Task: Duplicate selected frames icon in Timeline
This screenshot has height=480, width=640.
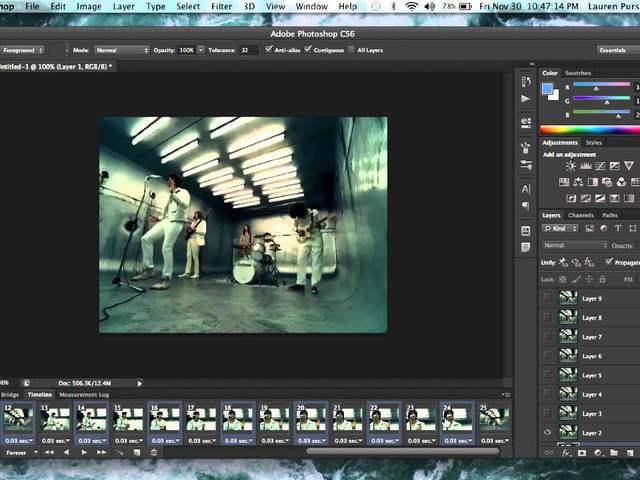Action: (137, 452)
